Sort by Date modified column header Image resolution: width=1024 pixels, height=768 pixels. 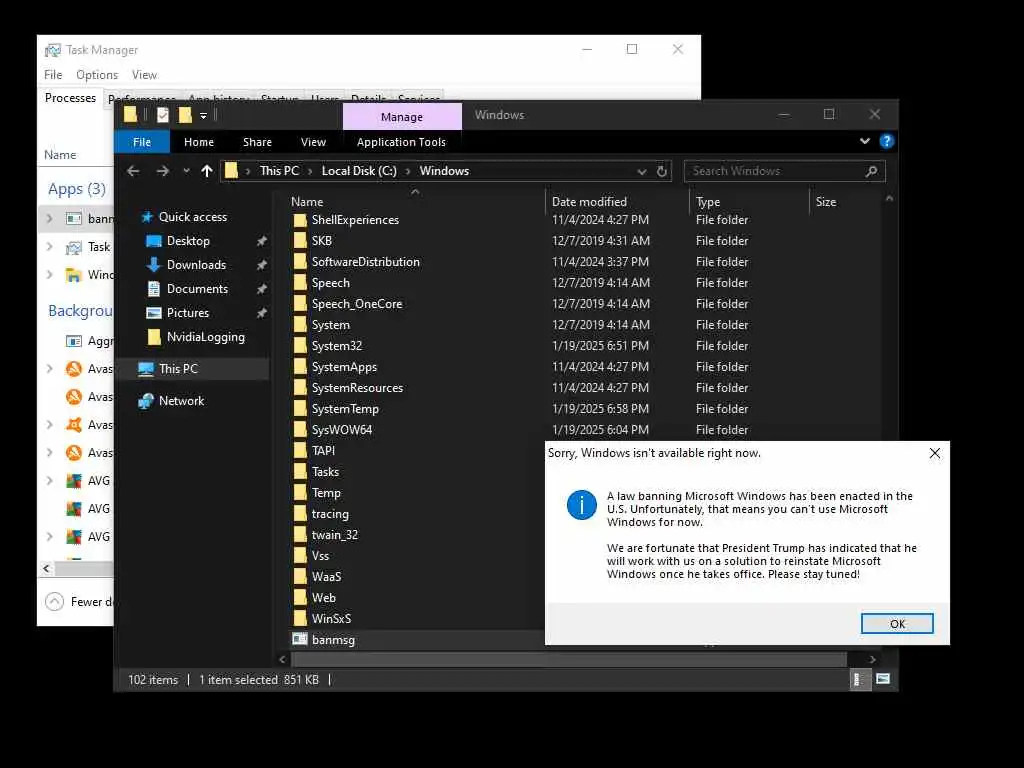click(x=589, y=202)
